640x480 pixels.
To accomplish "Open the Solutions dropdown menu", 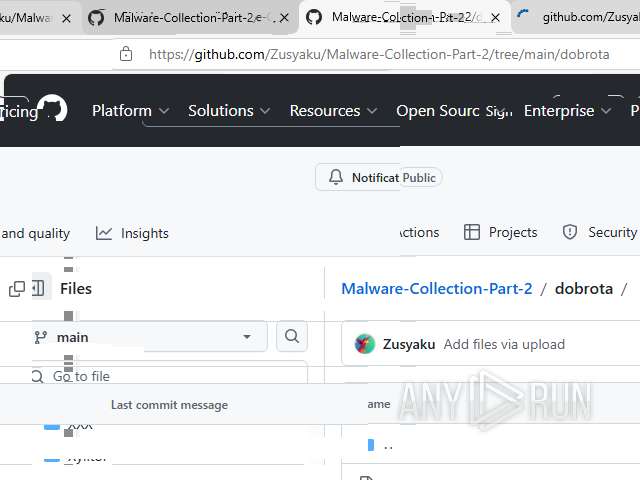I will pos(229,111).
